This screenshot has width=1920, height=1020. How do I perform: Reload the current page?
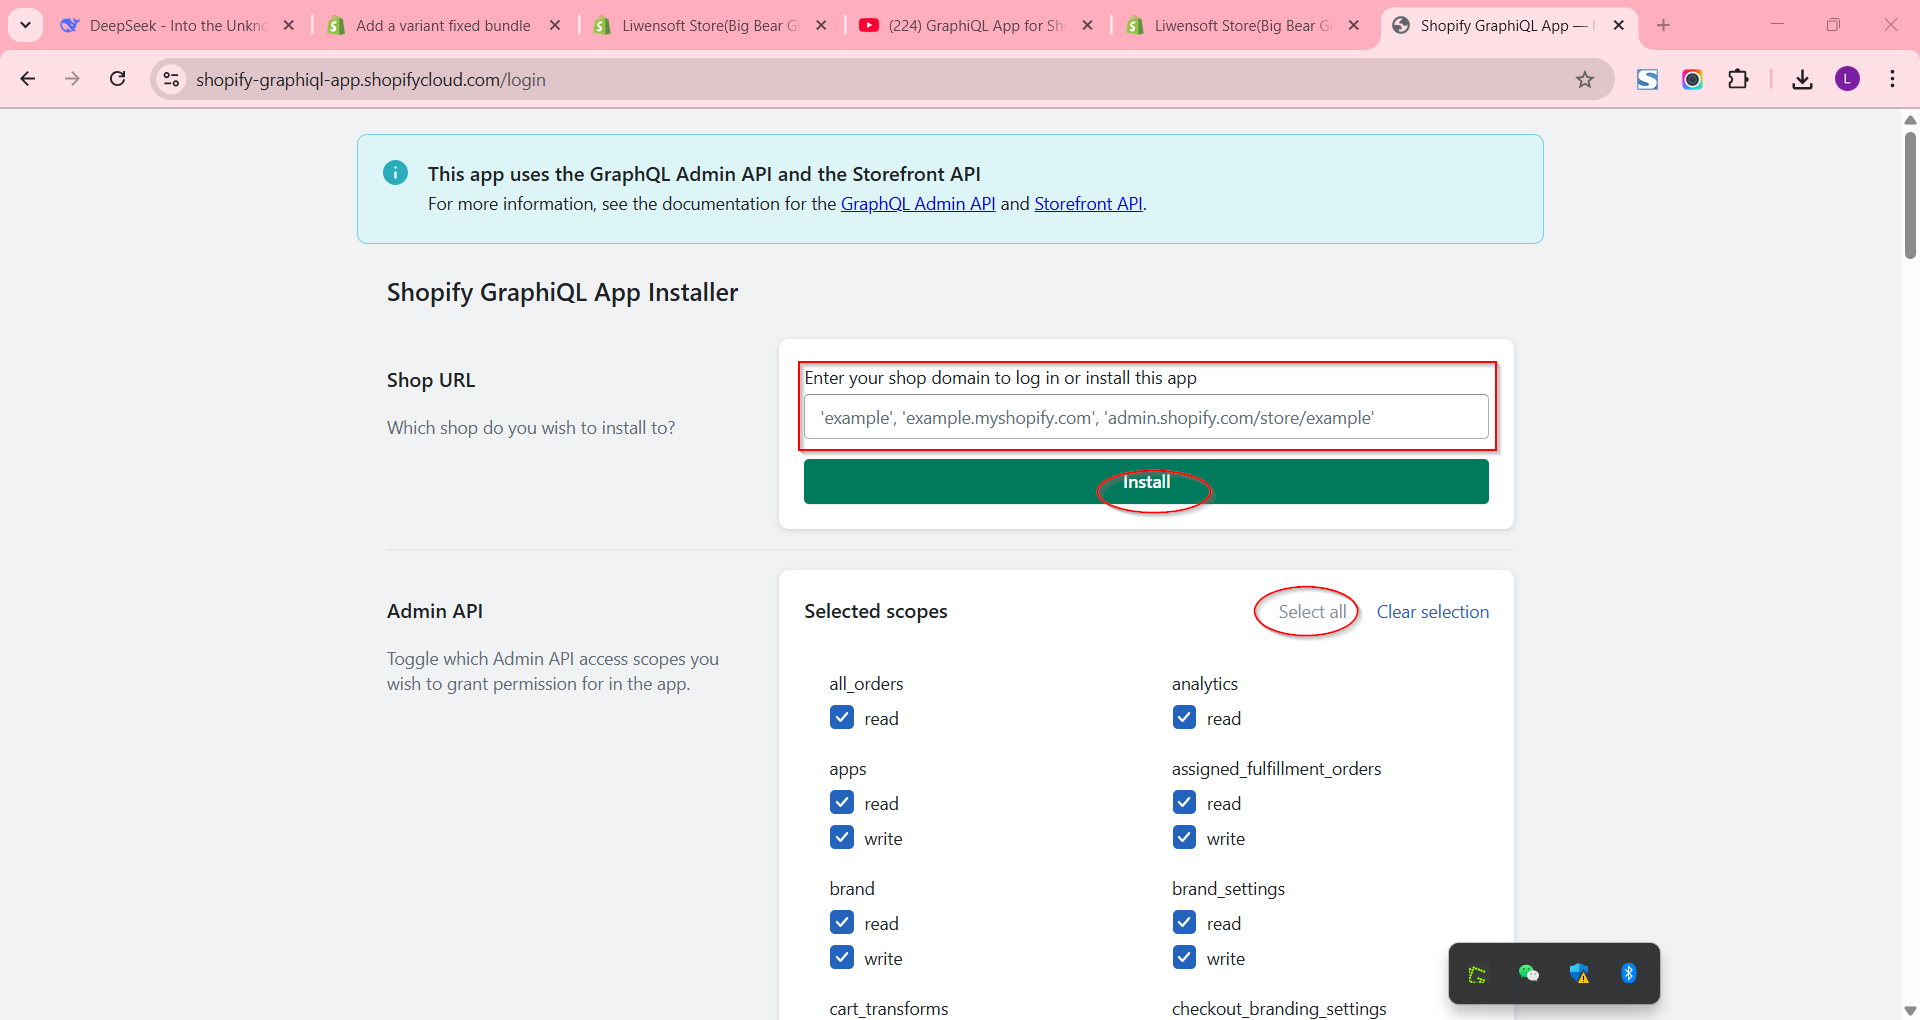117,79
